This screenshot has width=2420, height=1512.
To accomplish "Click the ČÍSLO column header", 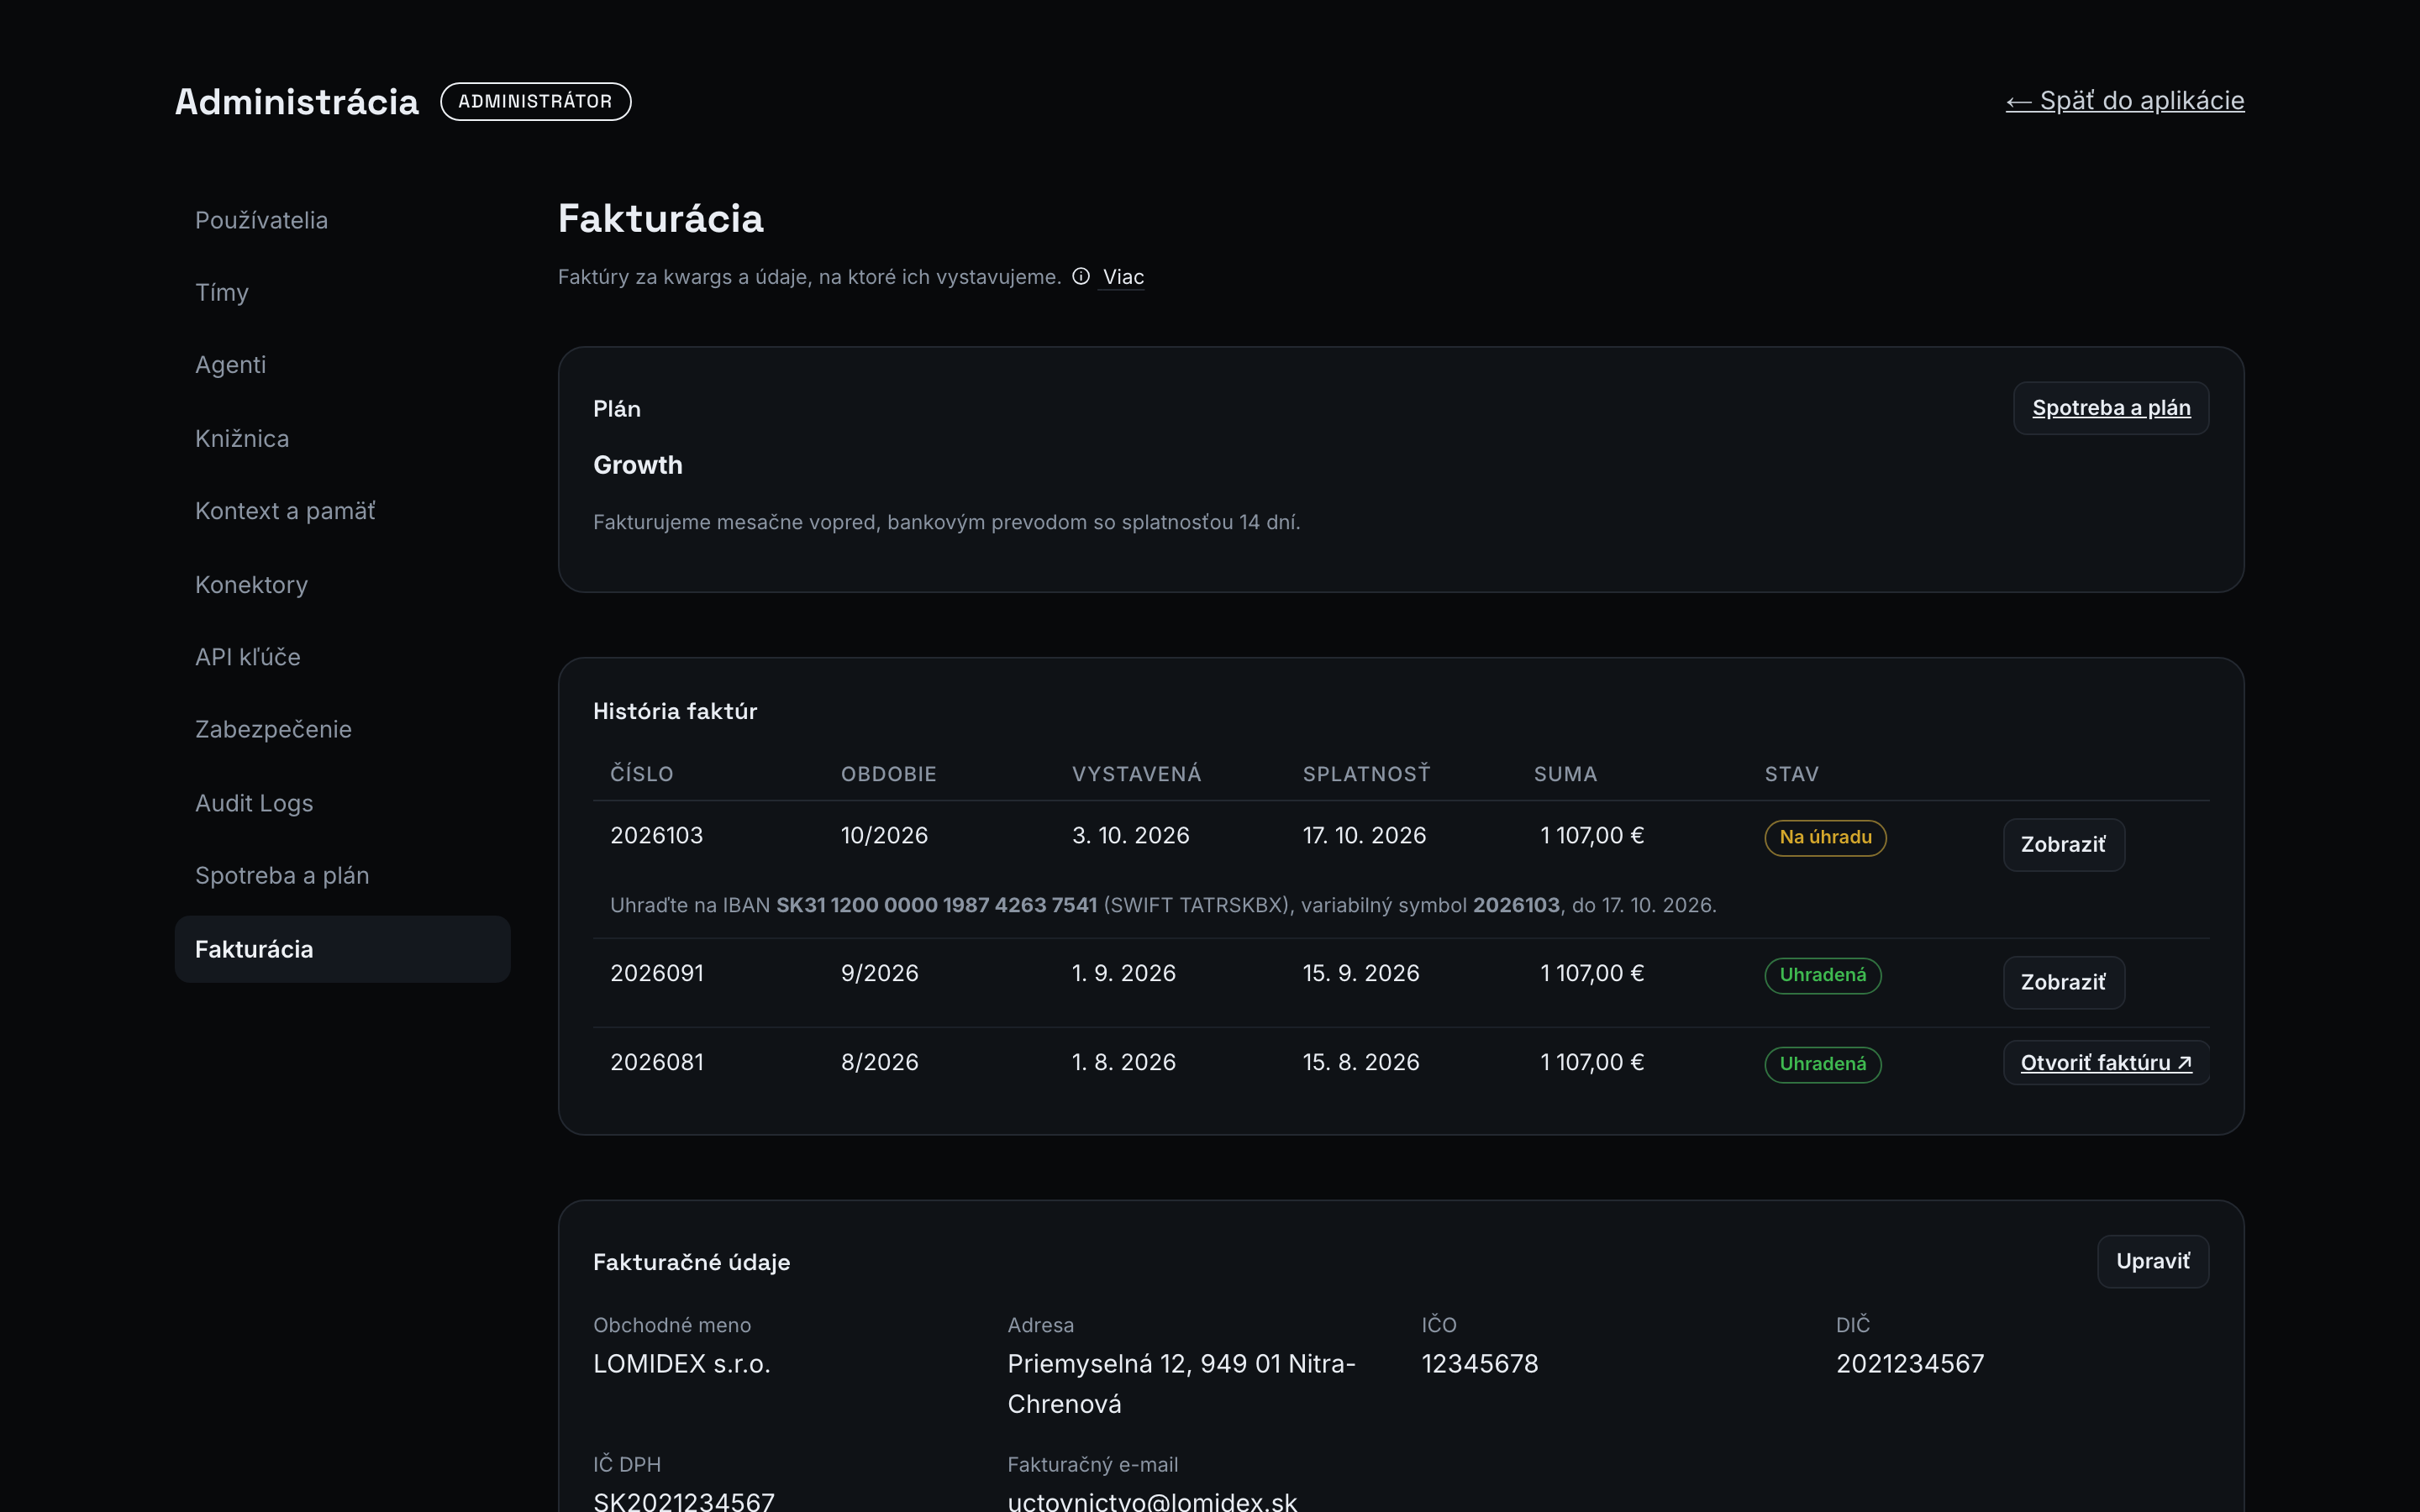I will pos(641,775).
